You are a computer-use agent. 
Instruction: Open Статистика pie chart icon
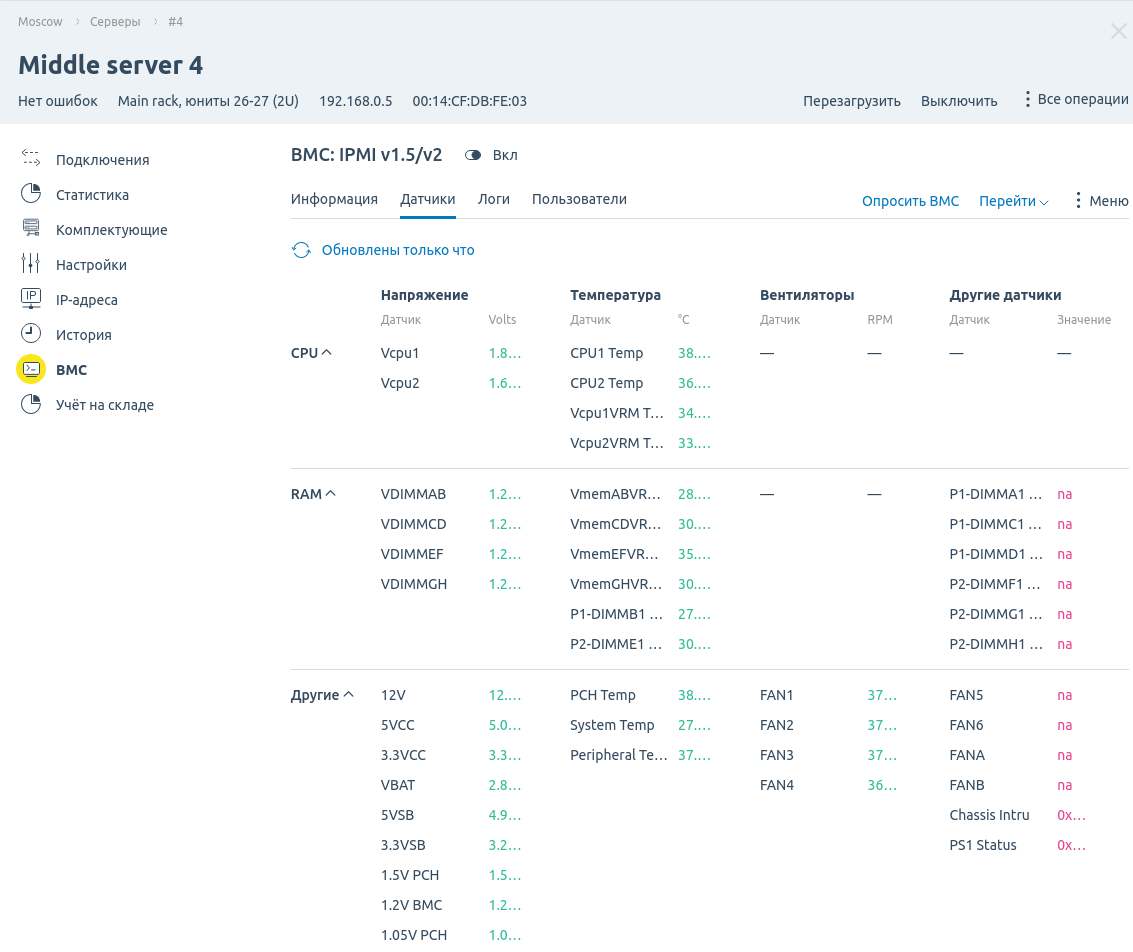31,194
